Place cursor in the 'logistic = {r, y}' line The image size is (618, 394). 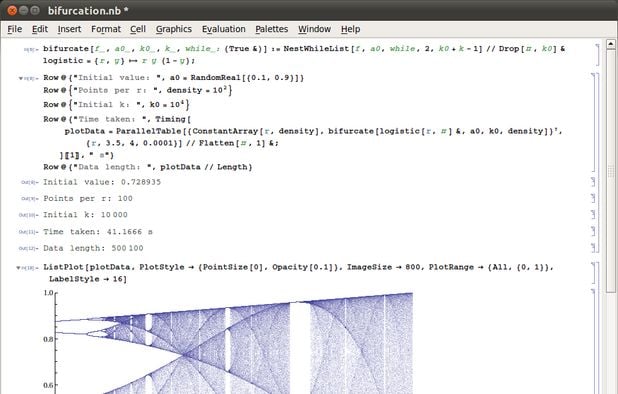pos(119,61)
